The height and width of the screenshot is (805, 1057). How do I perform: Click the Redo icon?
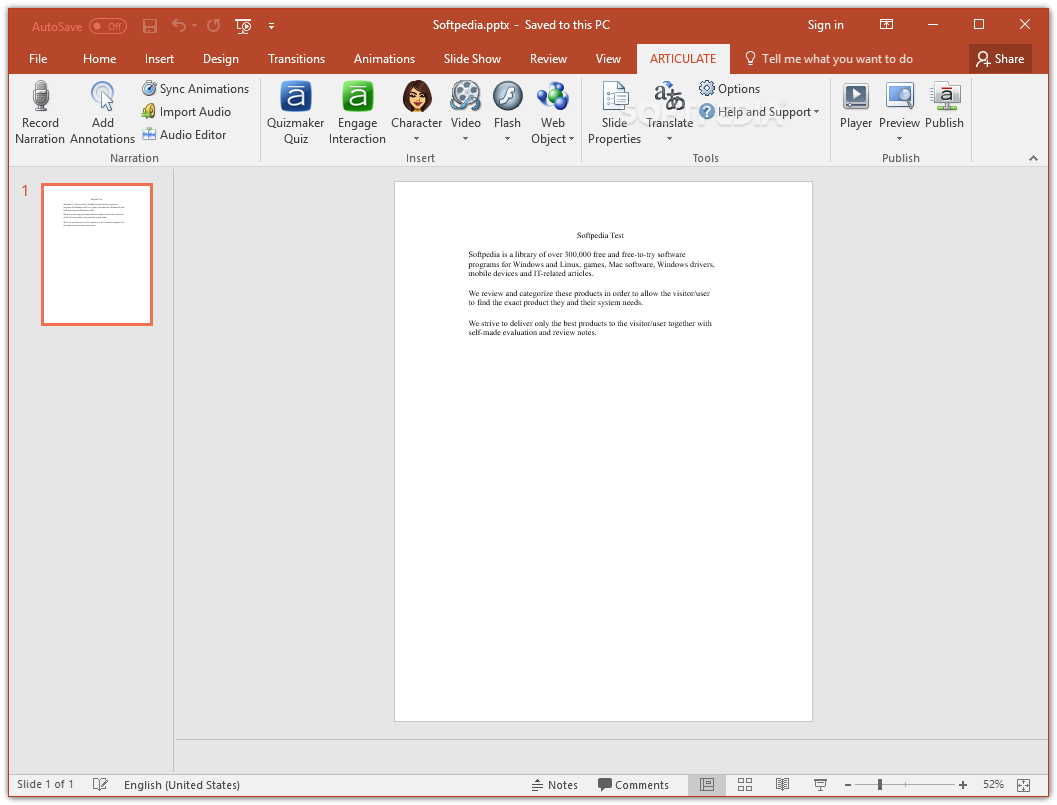[x=214, y=26]
